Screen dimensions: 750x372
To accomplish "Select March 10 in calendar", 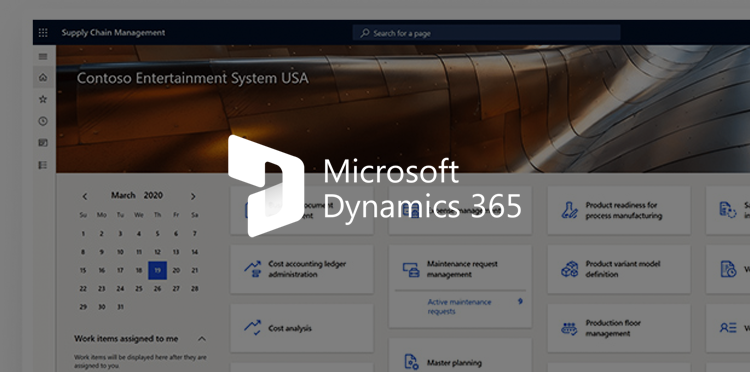I will (x=120, y=252).
